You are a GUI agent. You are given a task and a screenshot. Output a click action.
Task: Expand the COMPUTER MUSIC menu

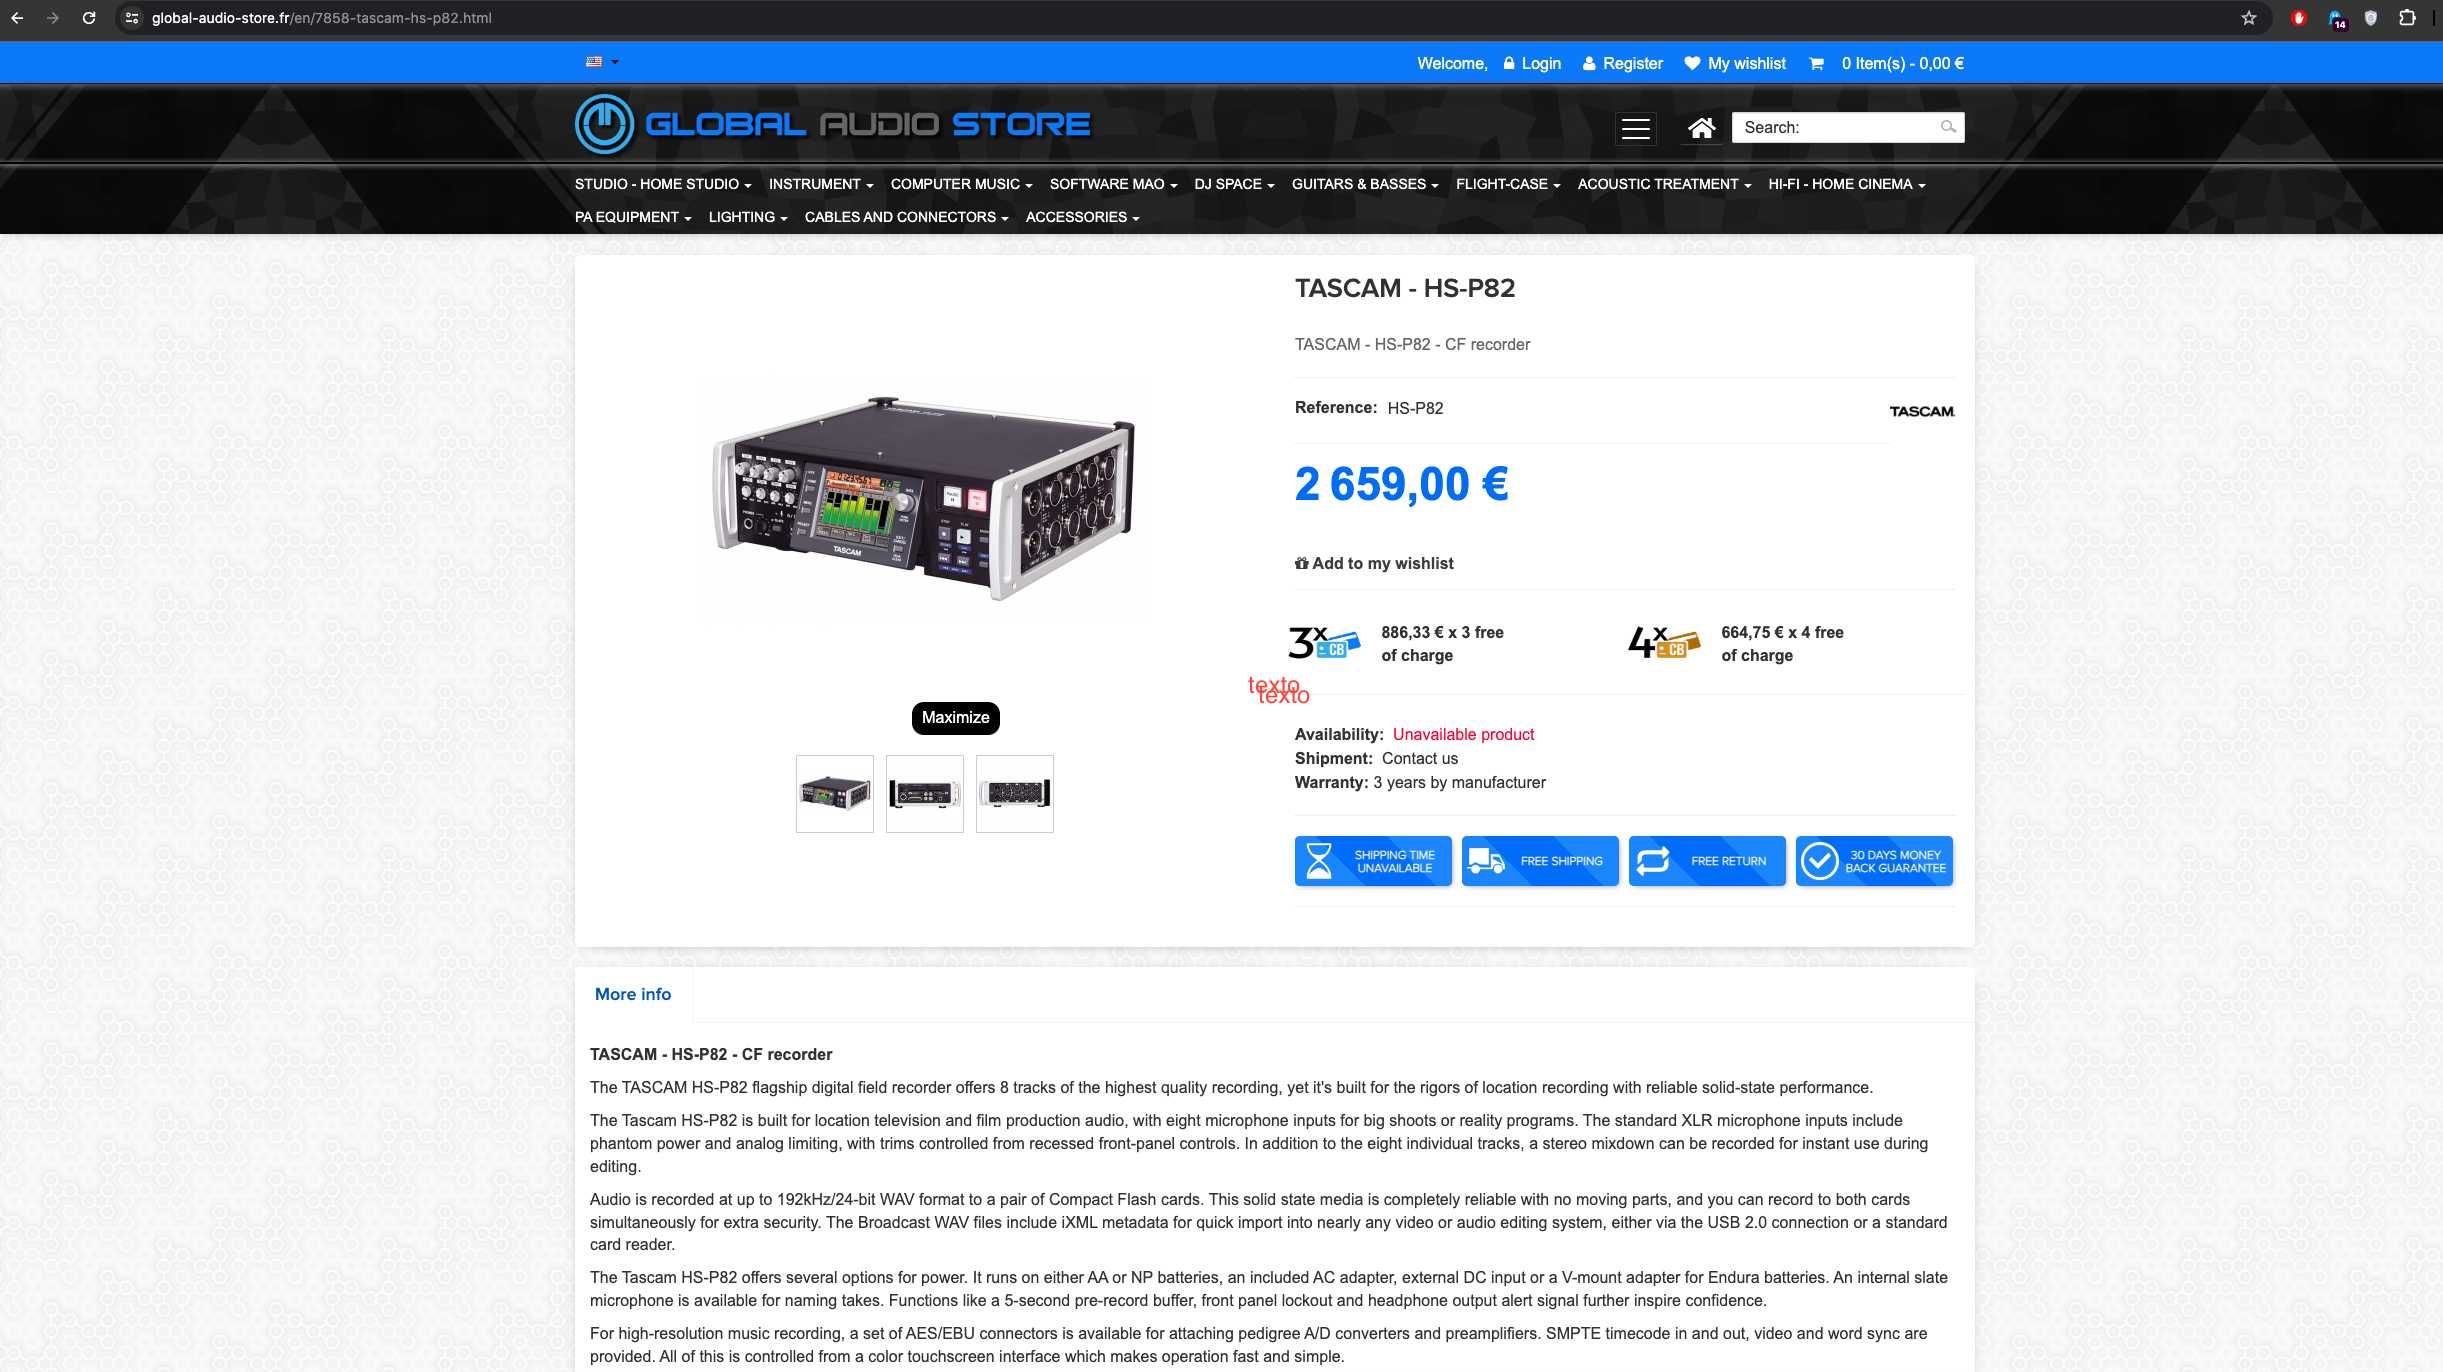pyautogui.click(x=961, y=184)
